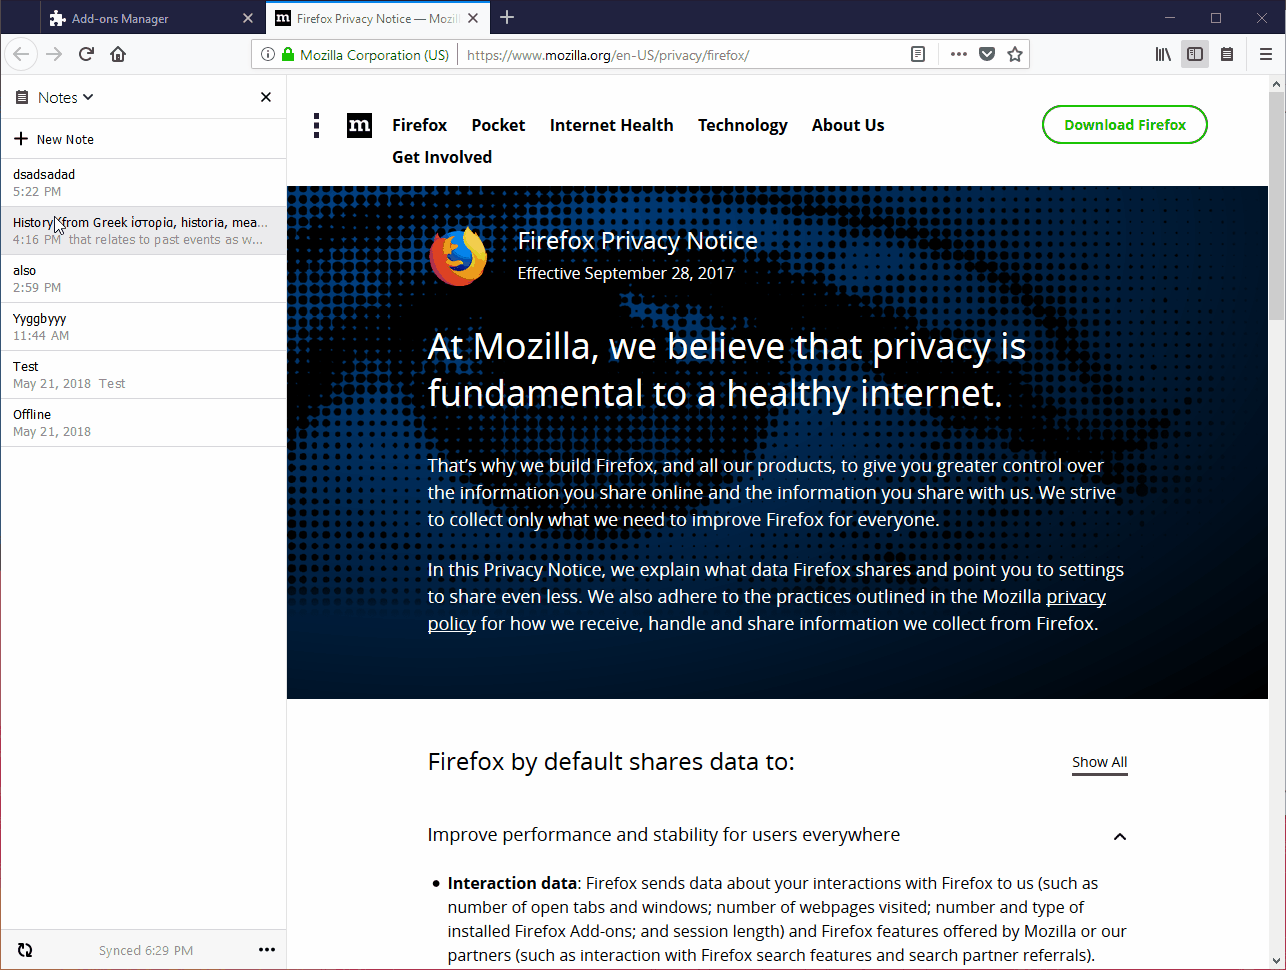Viewport: 1286px width, 970px height.
Task: Close the Add-ons Manager tab
Action: pos(248,18)
